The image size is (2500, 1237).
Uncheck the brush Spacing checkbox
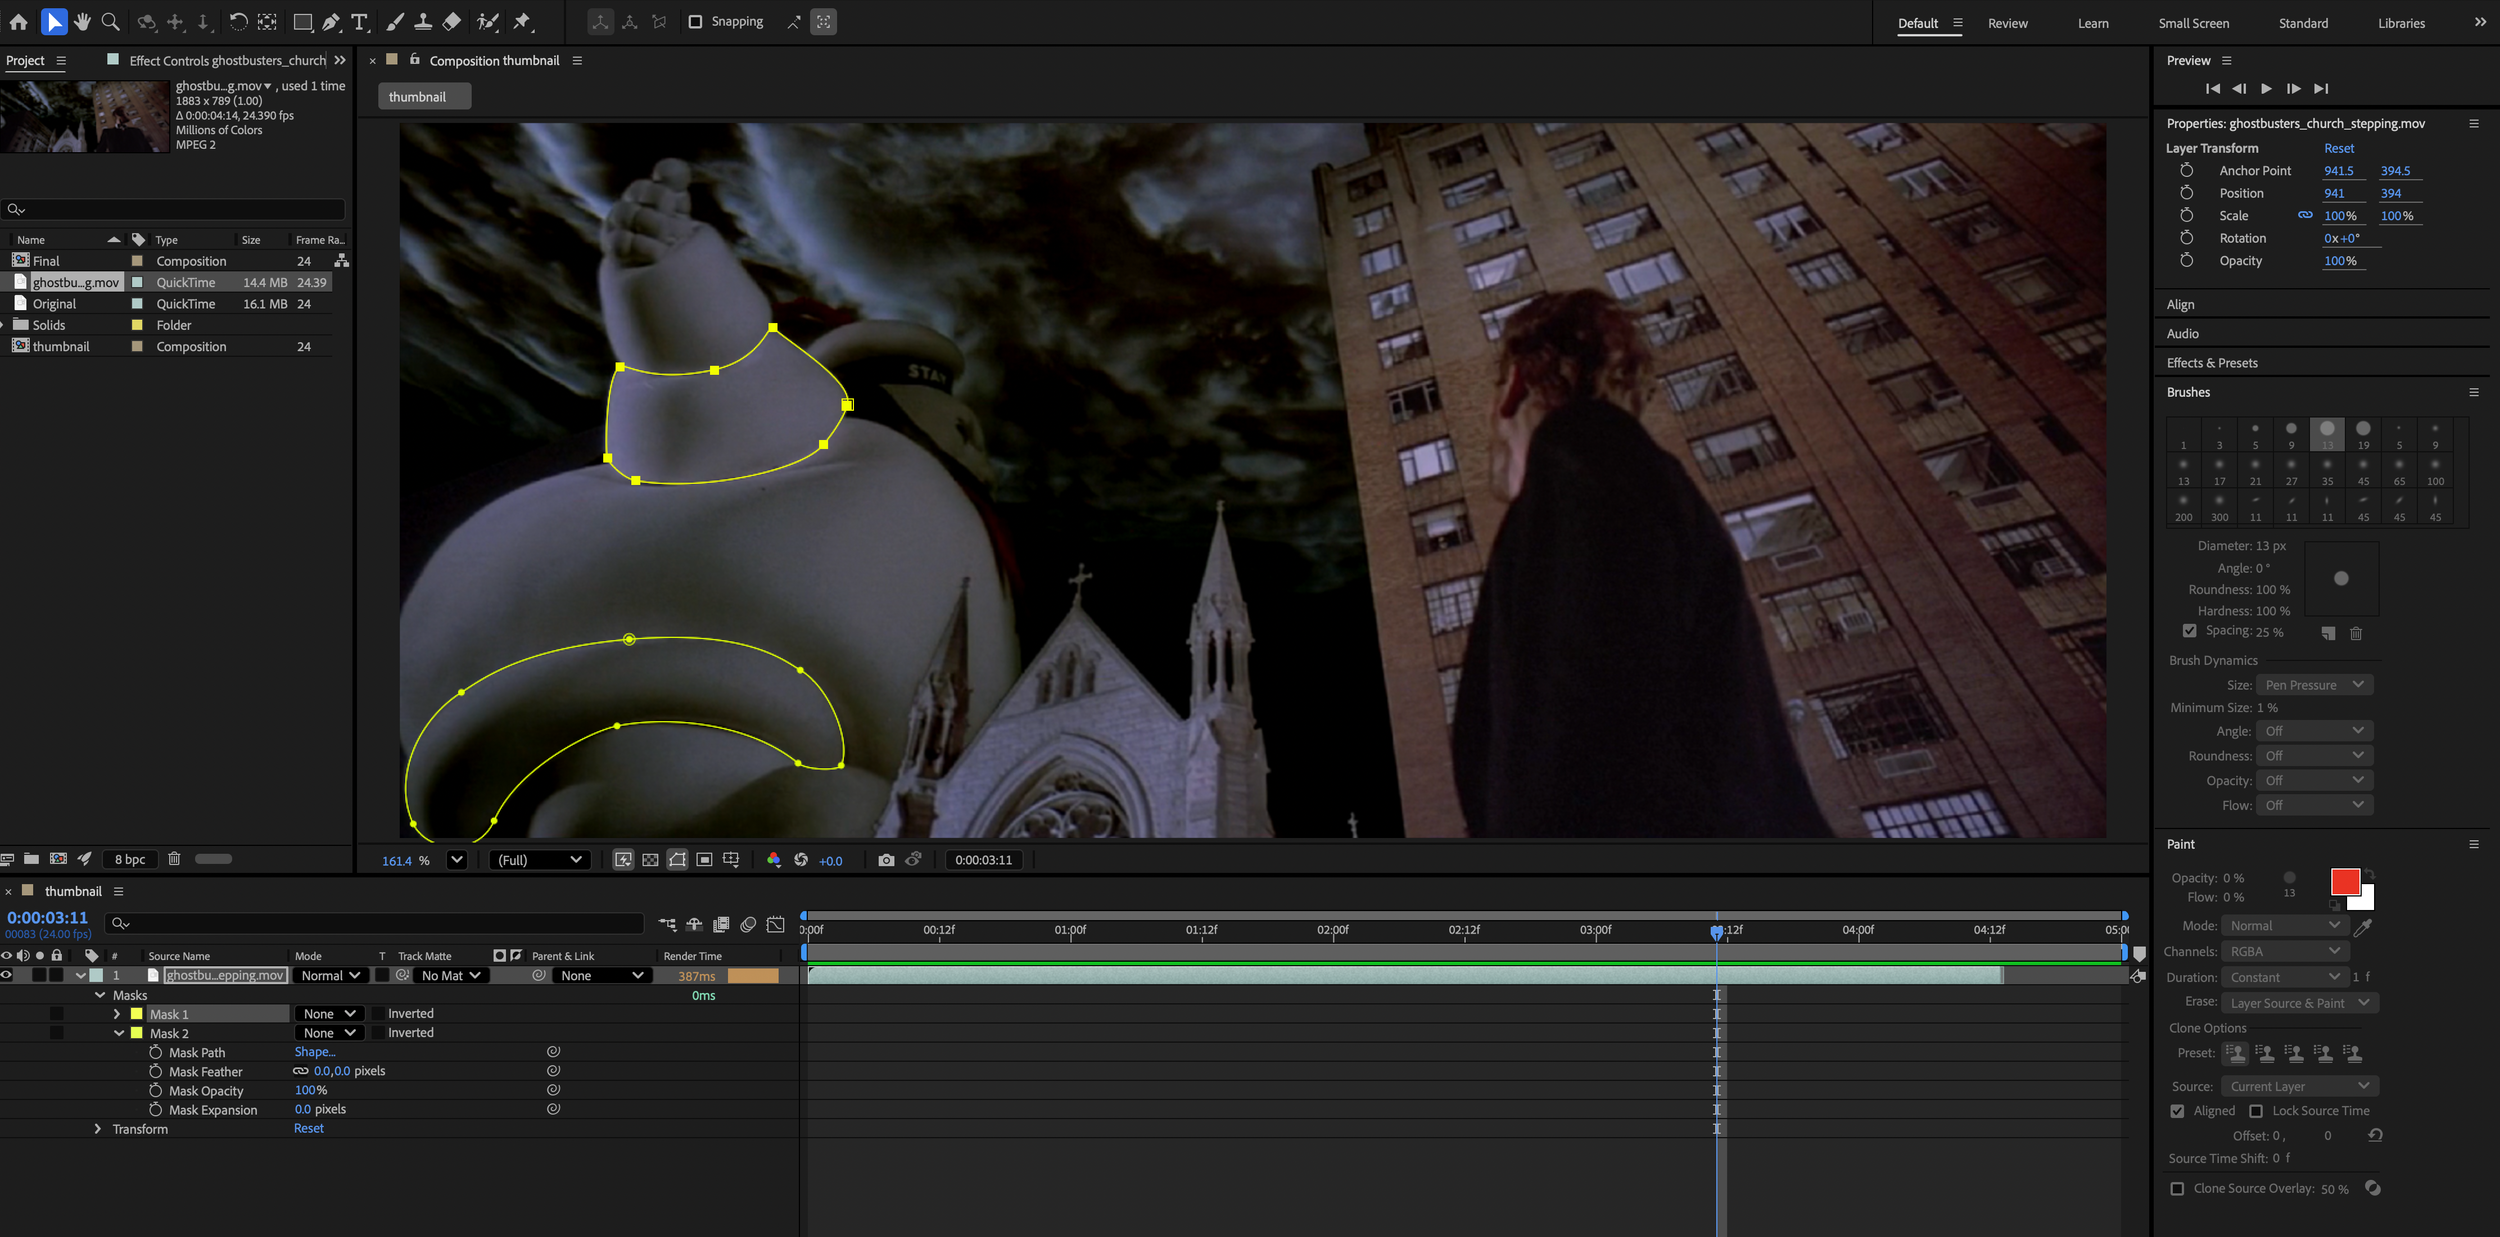[x=2189, y=631]
